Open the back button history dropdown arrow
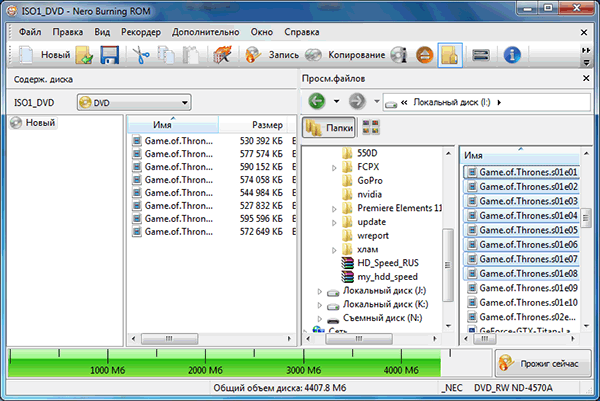This screenshot has height=401, width=600. (336, 101)
